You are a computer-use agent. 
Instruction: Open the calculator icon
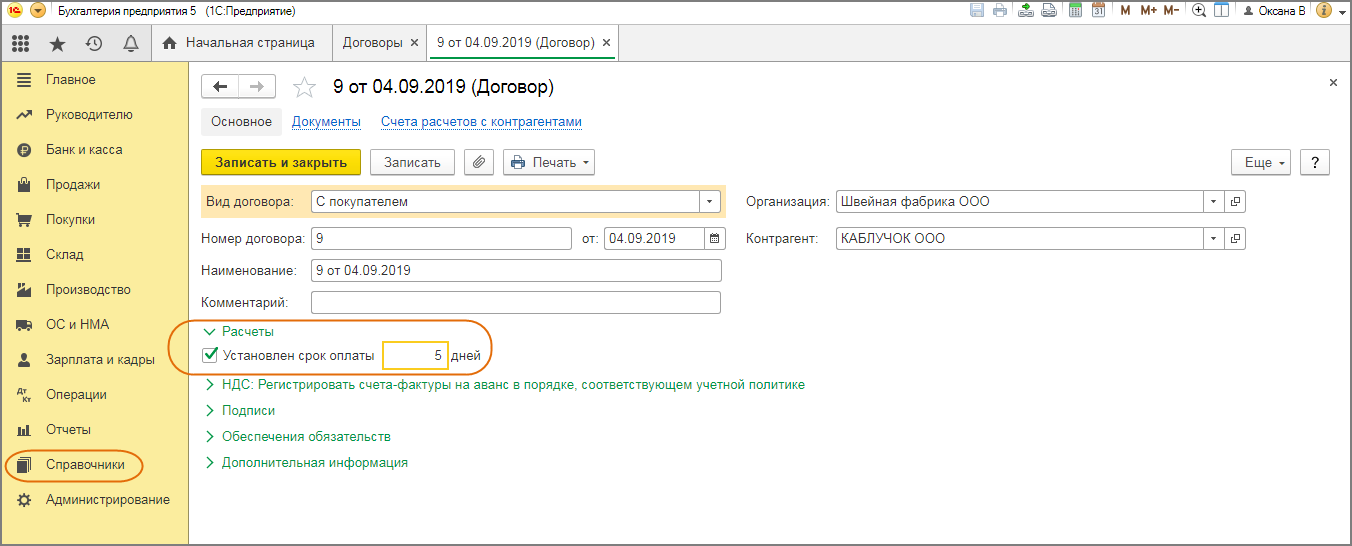[1076, 10]
